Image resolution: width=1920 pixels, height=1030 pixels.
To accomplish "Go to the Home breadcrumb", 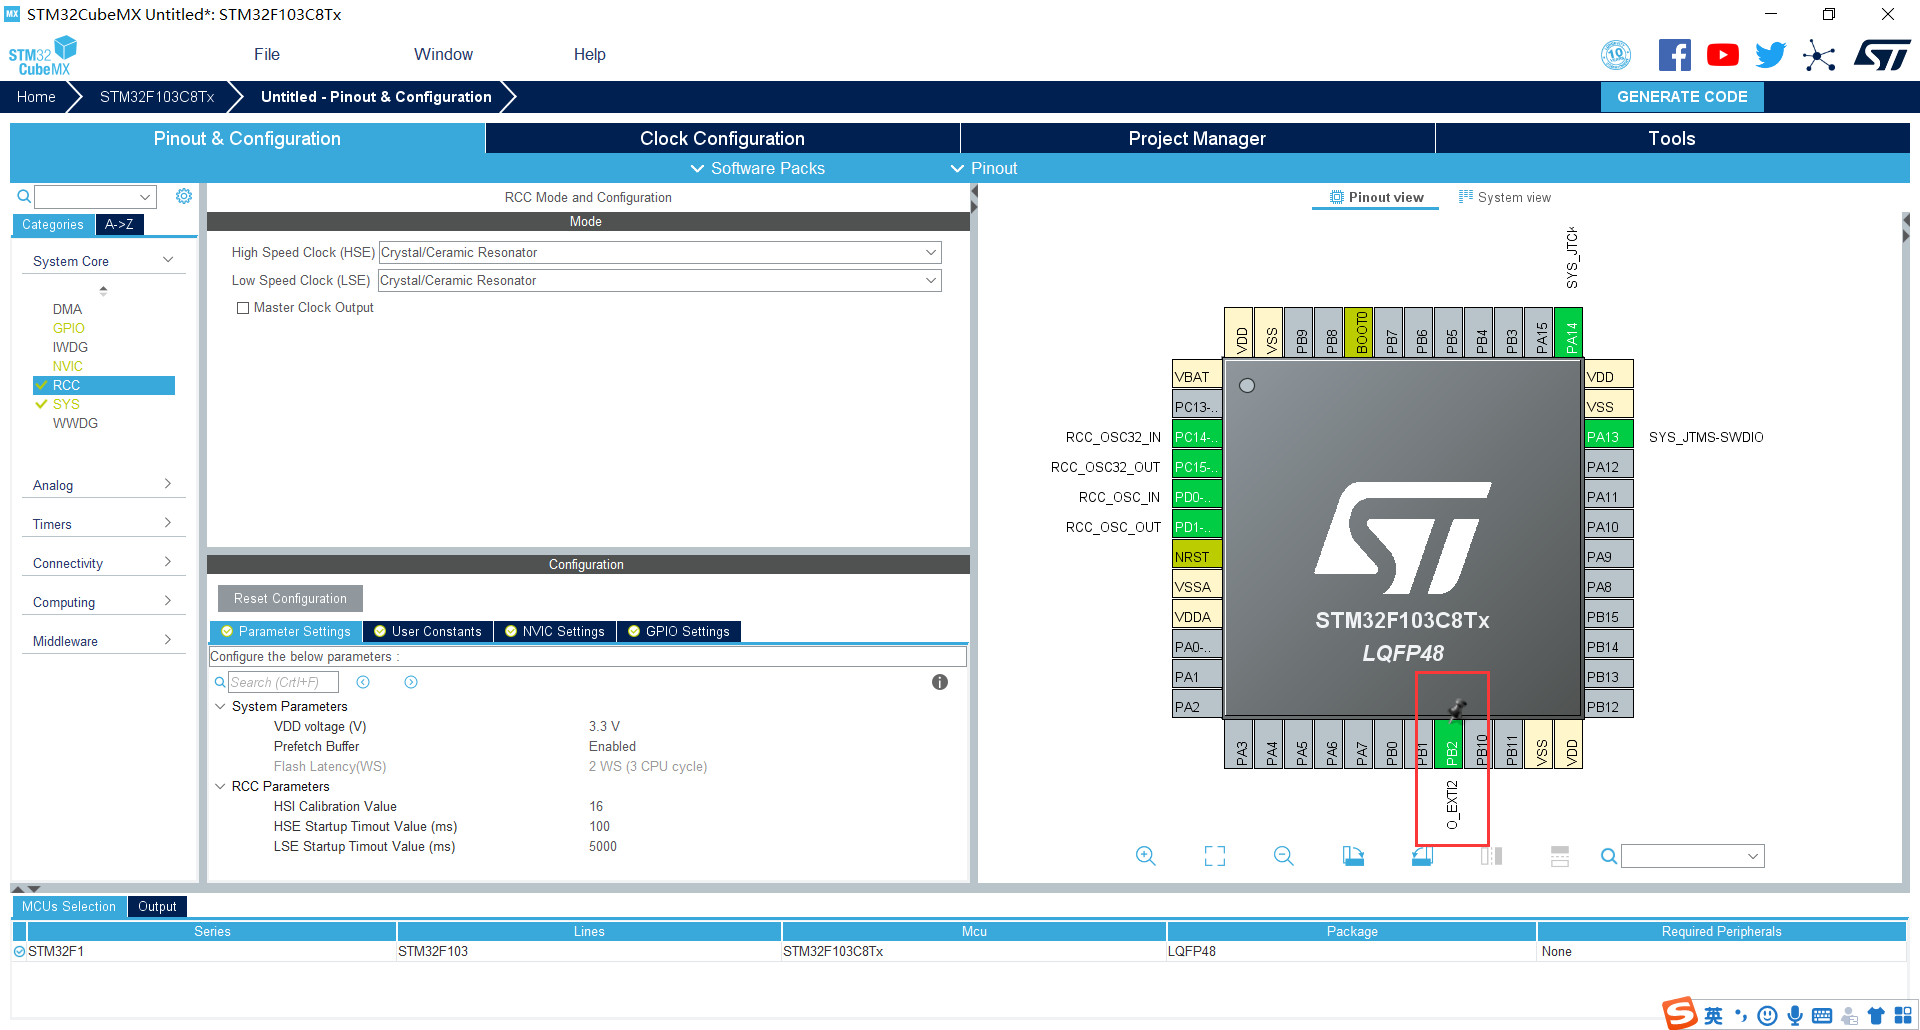I will coord(36,97).
